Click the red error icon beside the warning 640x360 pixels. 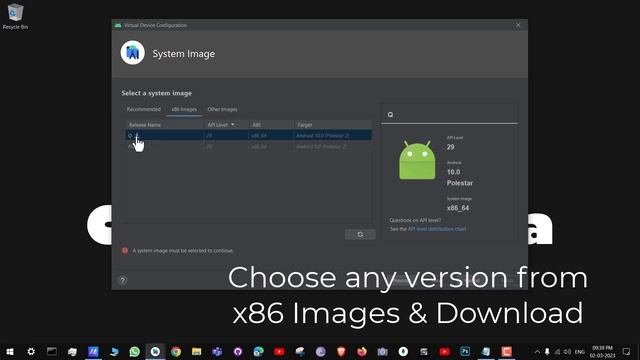(125, 250)
